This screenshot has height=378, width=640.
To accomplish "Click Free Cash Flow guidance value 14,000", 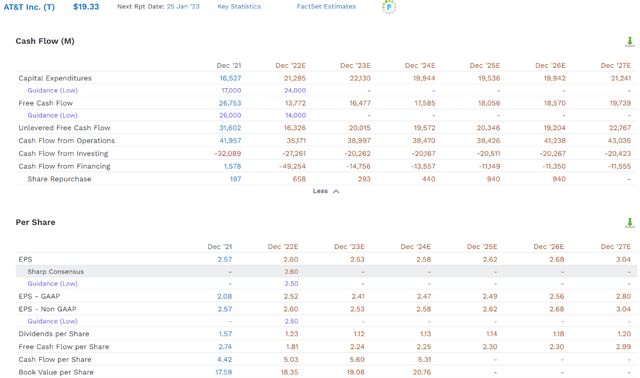I will (x=296, y=115).
